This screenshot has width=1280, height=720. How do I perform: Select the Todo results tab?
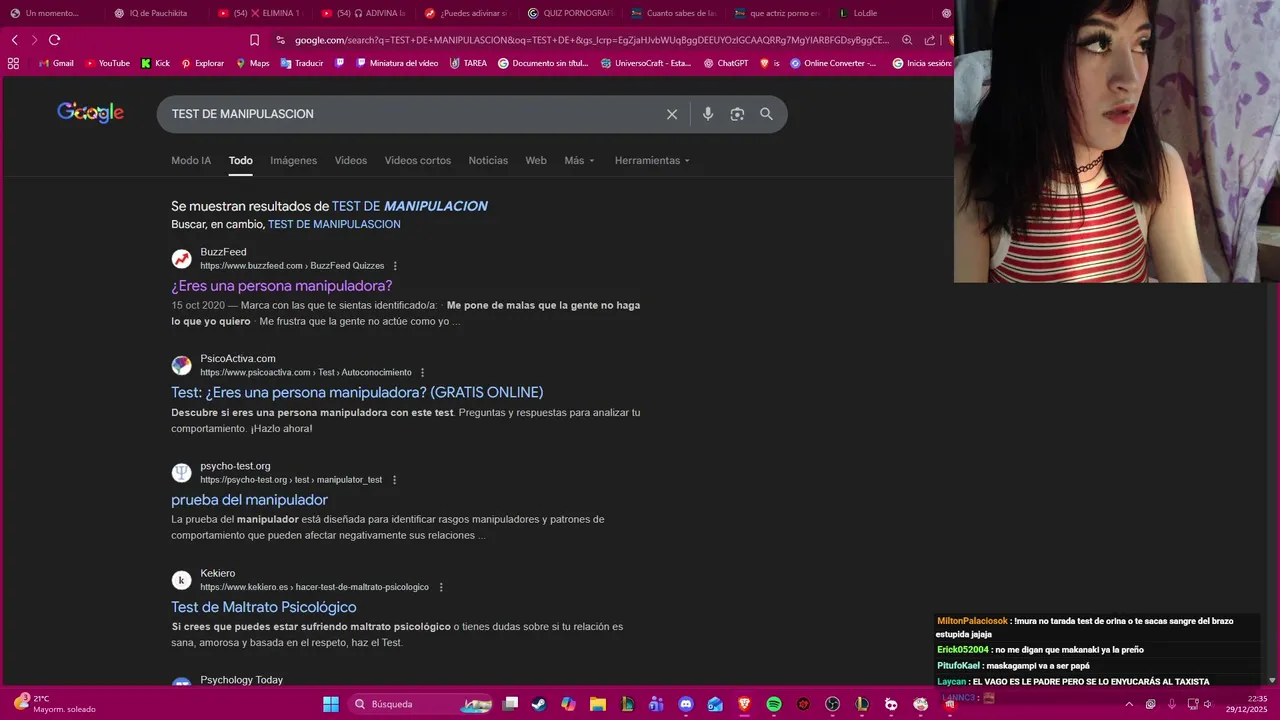(240, 160)
